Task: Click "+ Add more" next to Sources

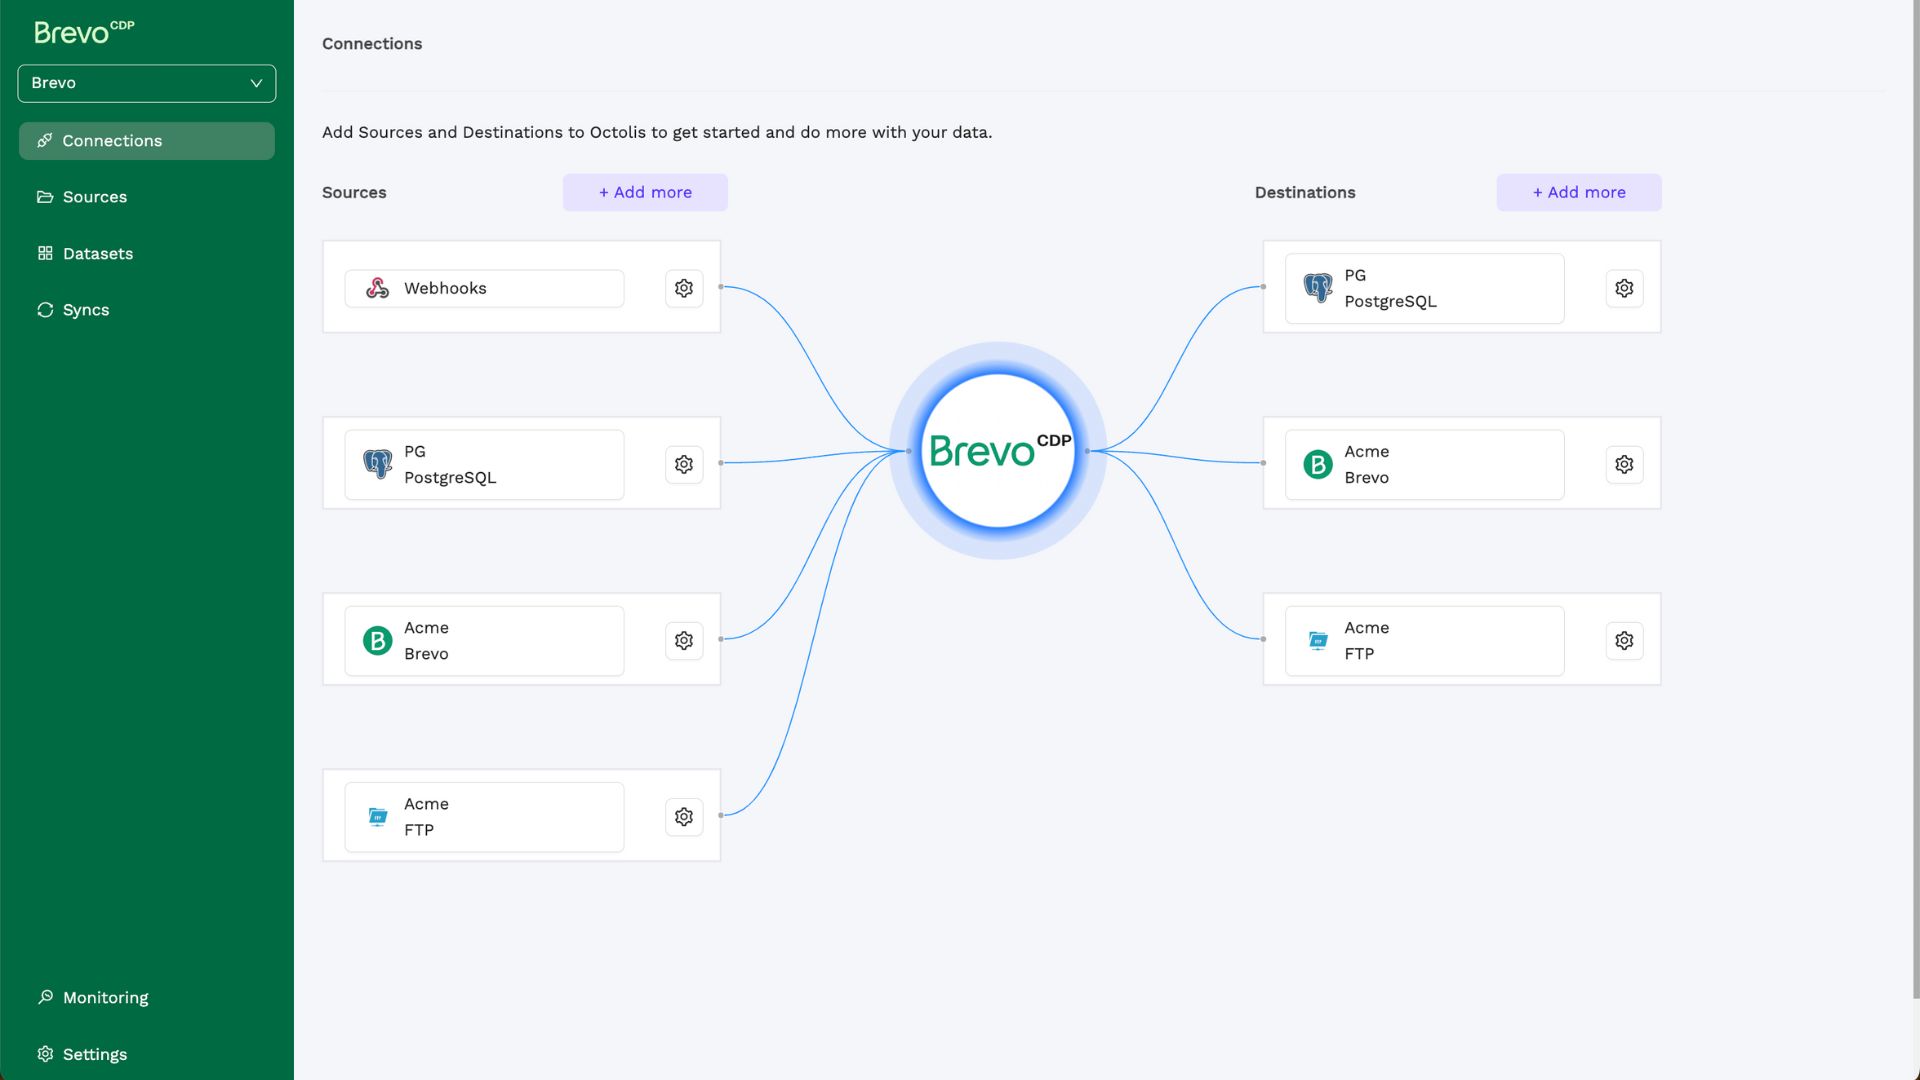Action: coord(645,192)
